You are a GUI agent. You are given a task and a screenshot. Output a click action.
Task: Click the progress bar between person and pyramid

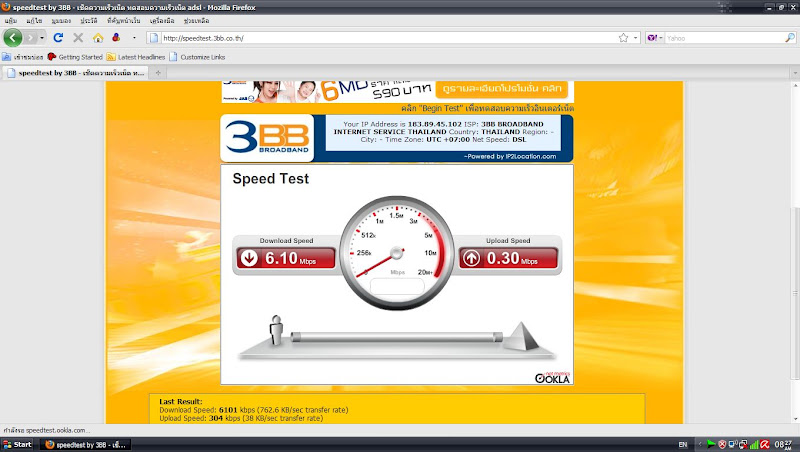396,337
